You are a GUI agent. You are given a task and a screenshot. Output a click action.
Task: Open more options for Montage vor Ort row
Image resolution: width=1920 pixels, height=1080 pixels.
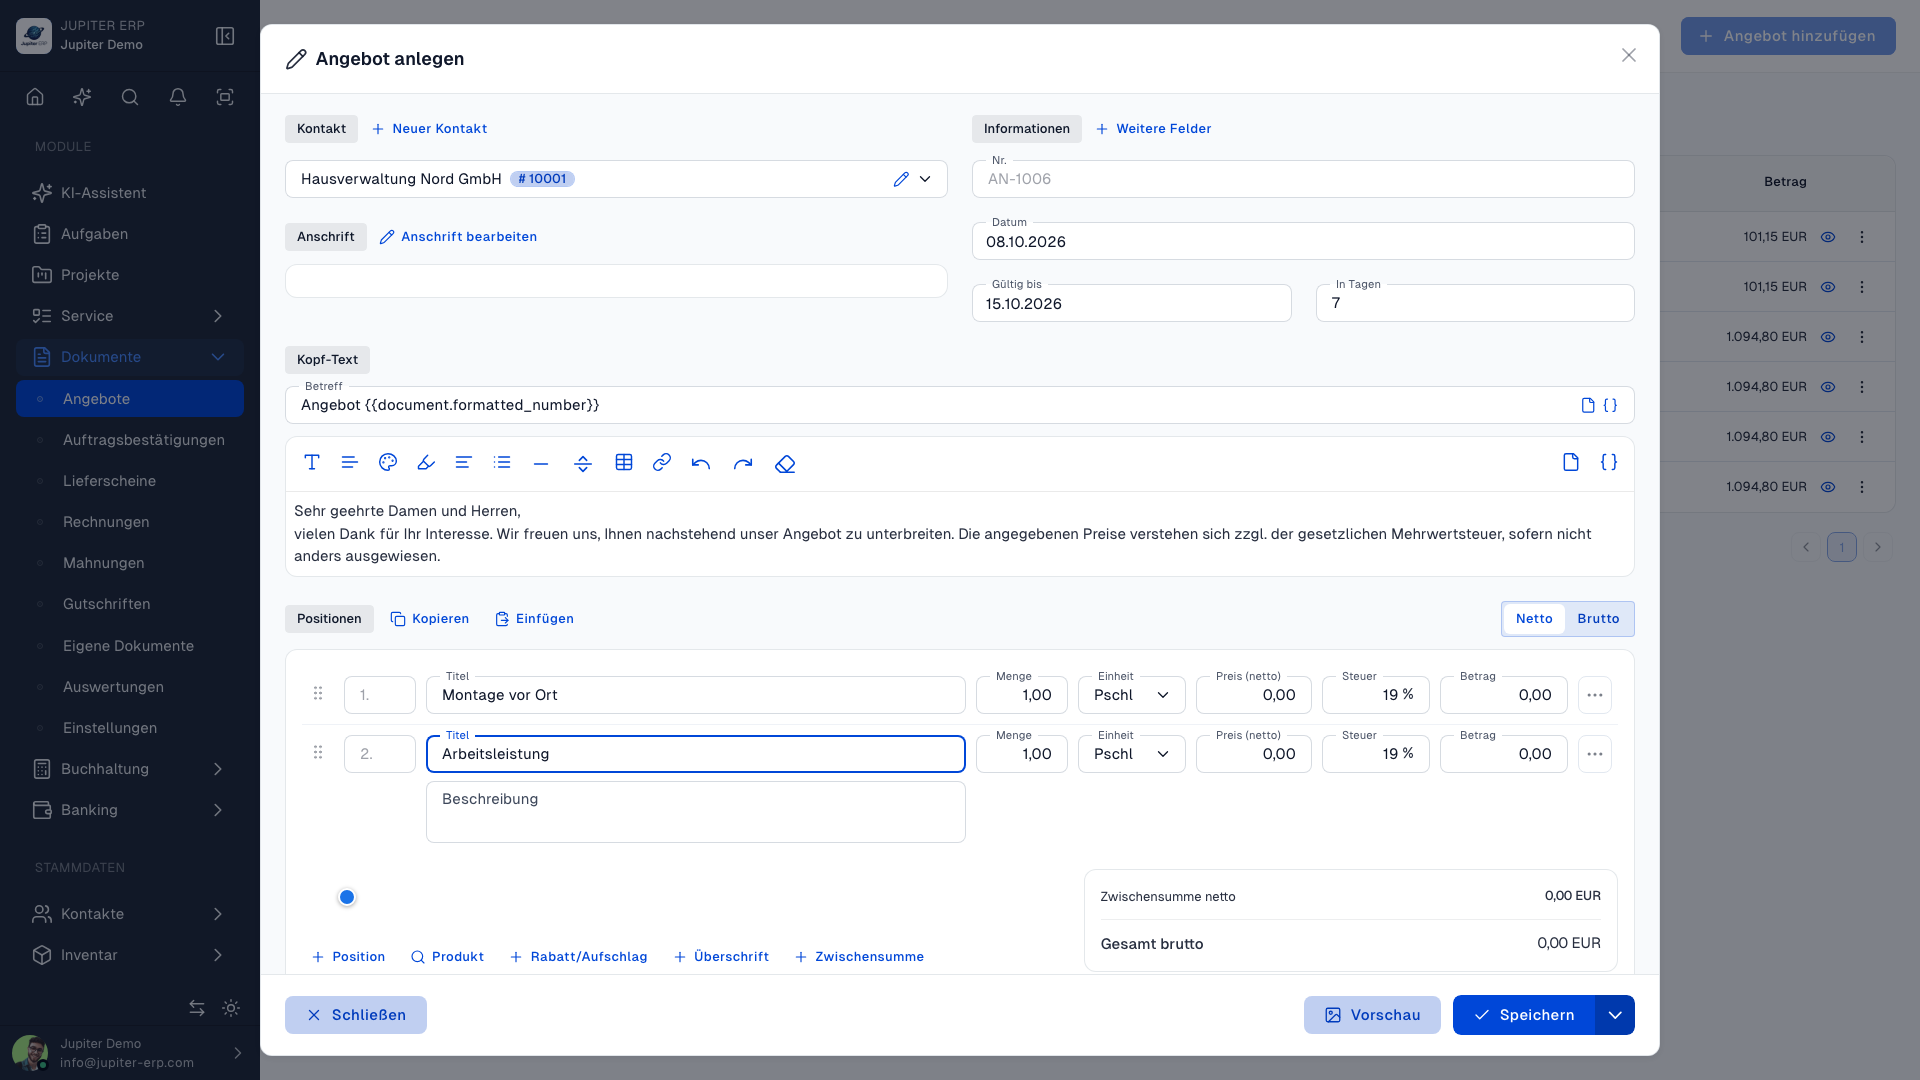pyautogui.click(x=1595, y=695)
